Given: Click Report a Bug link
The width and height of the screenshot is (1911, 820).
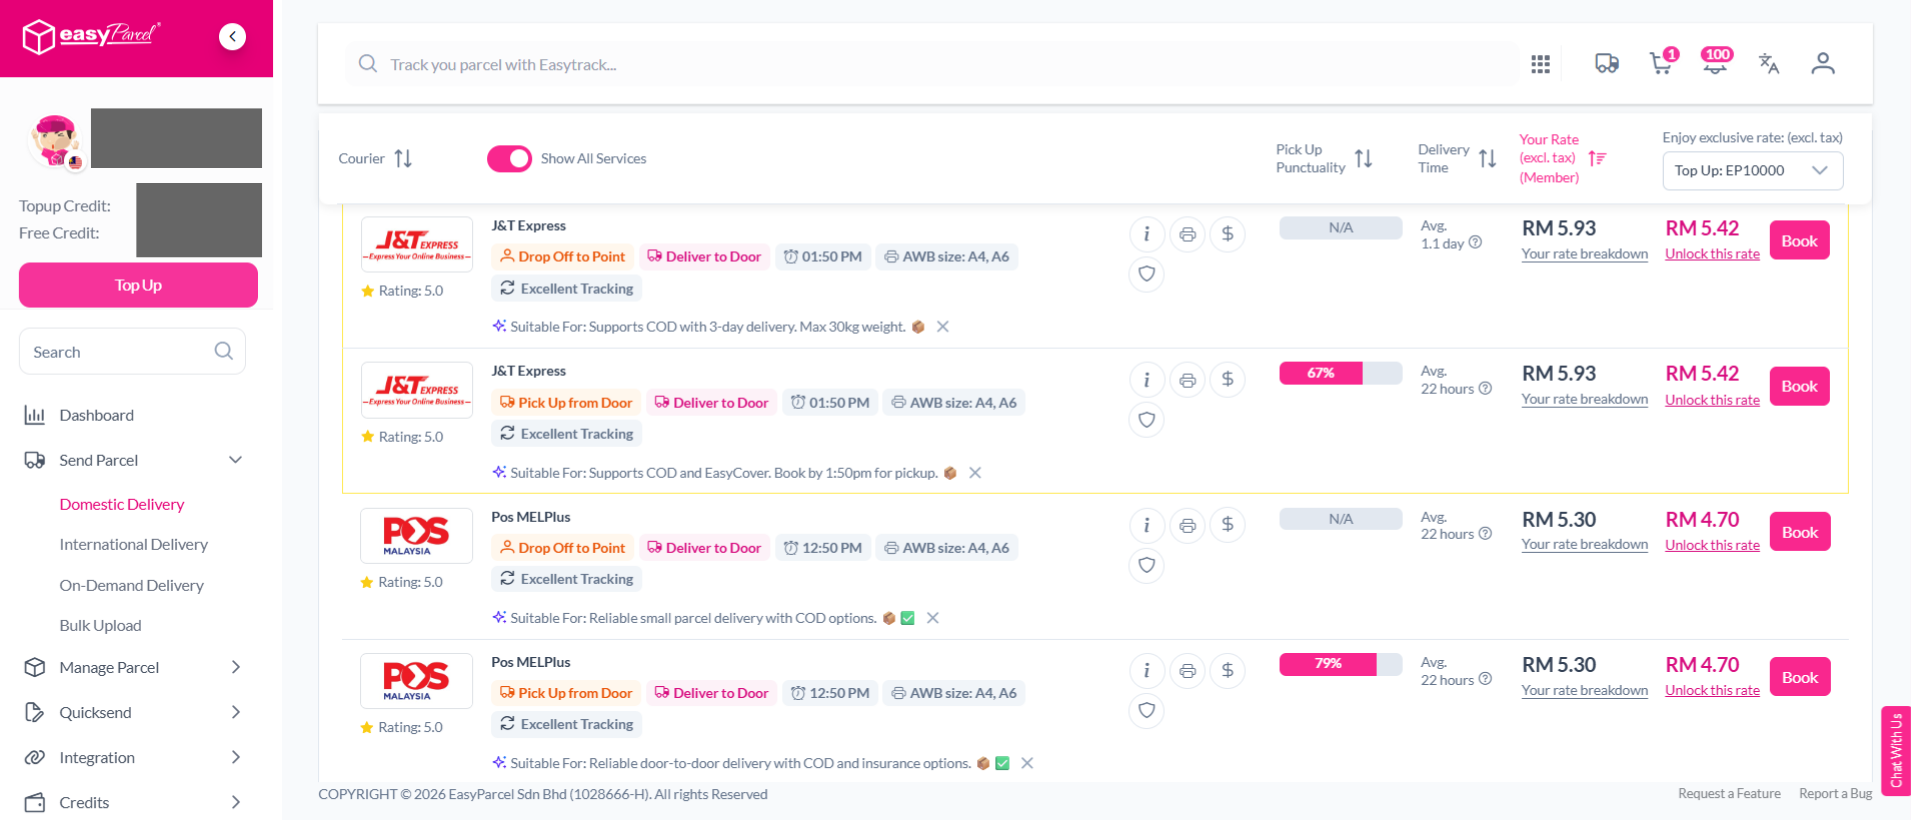Looking at the screenshot, I should click(x=1835, y=794).
